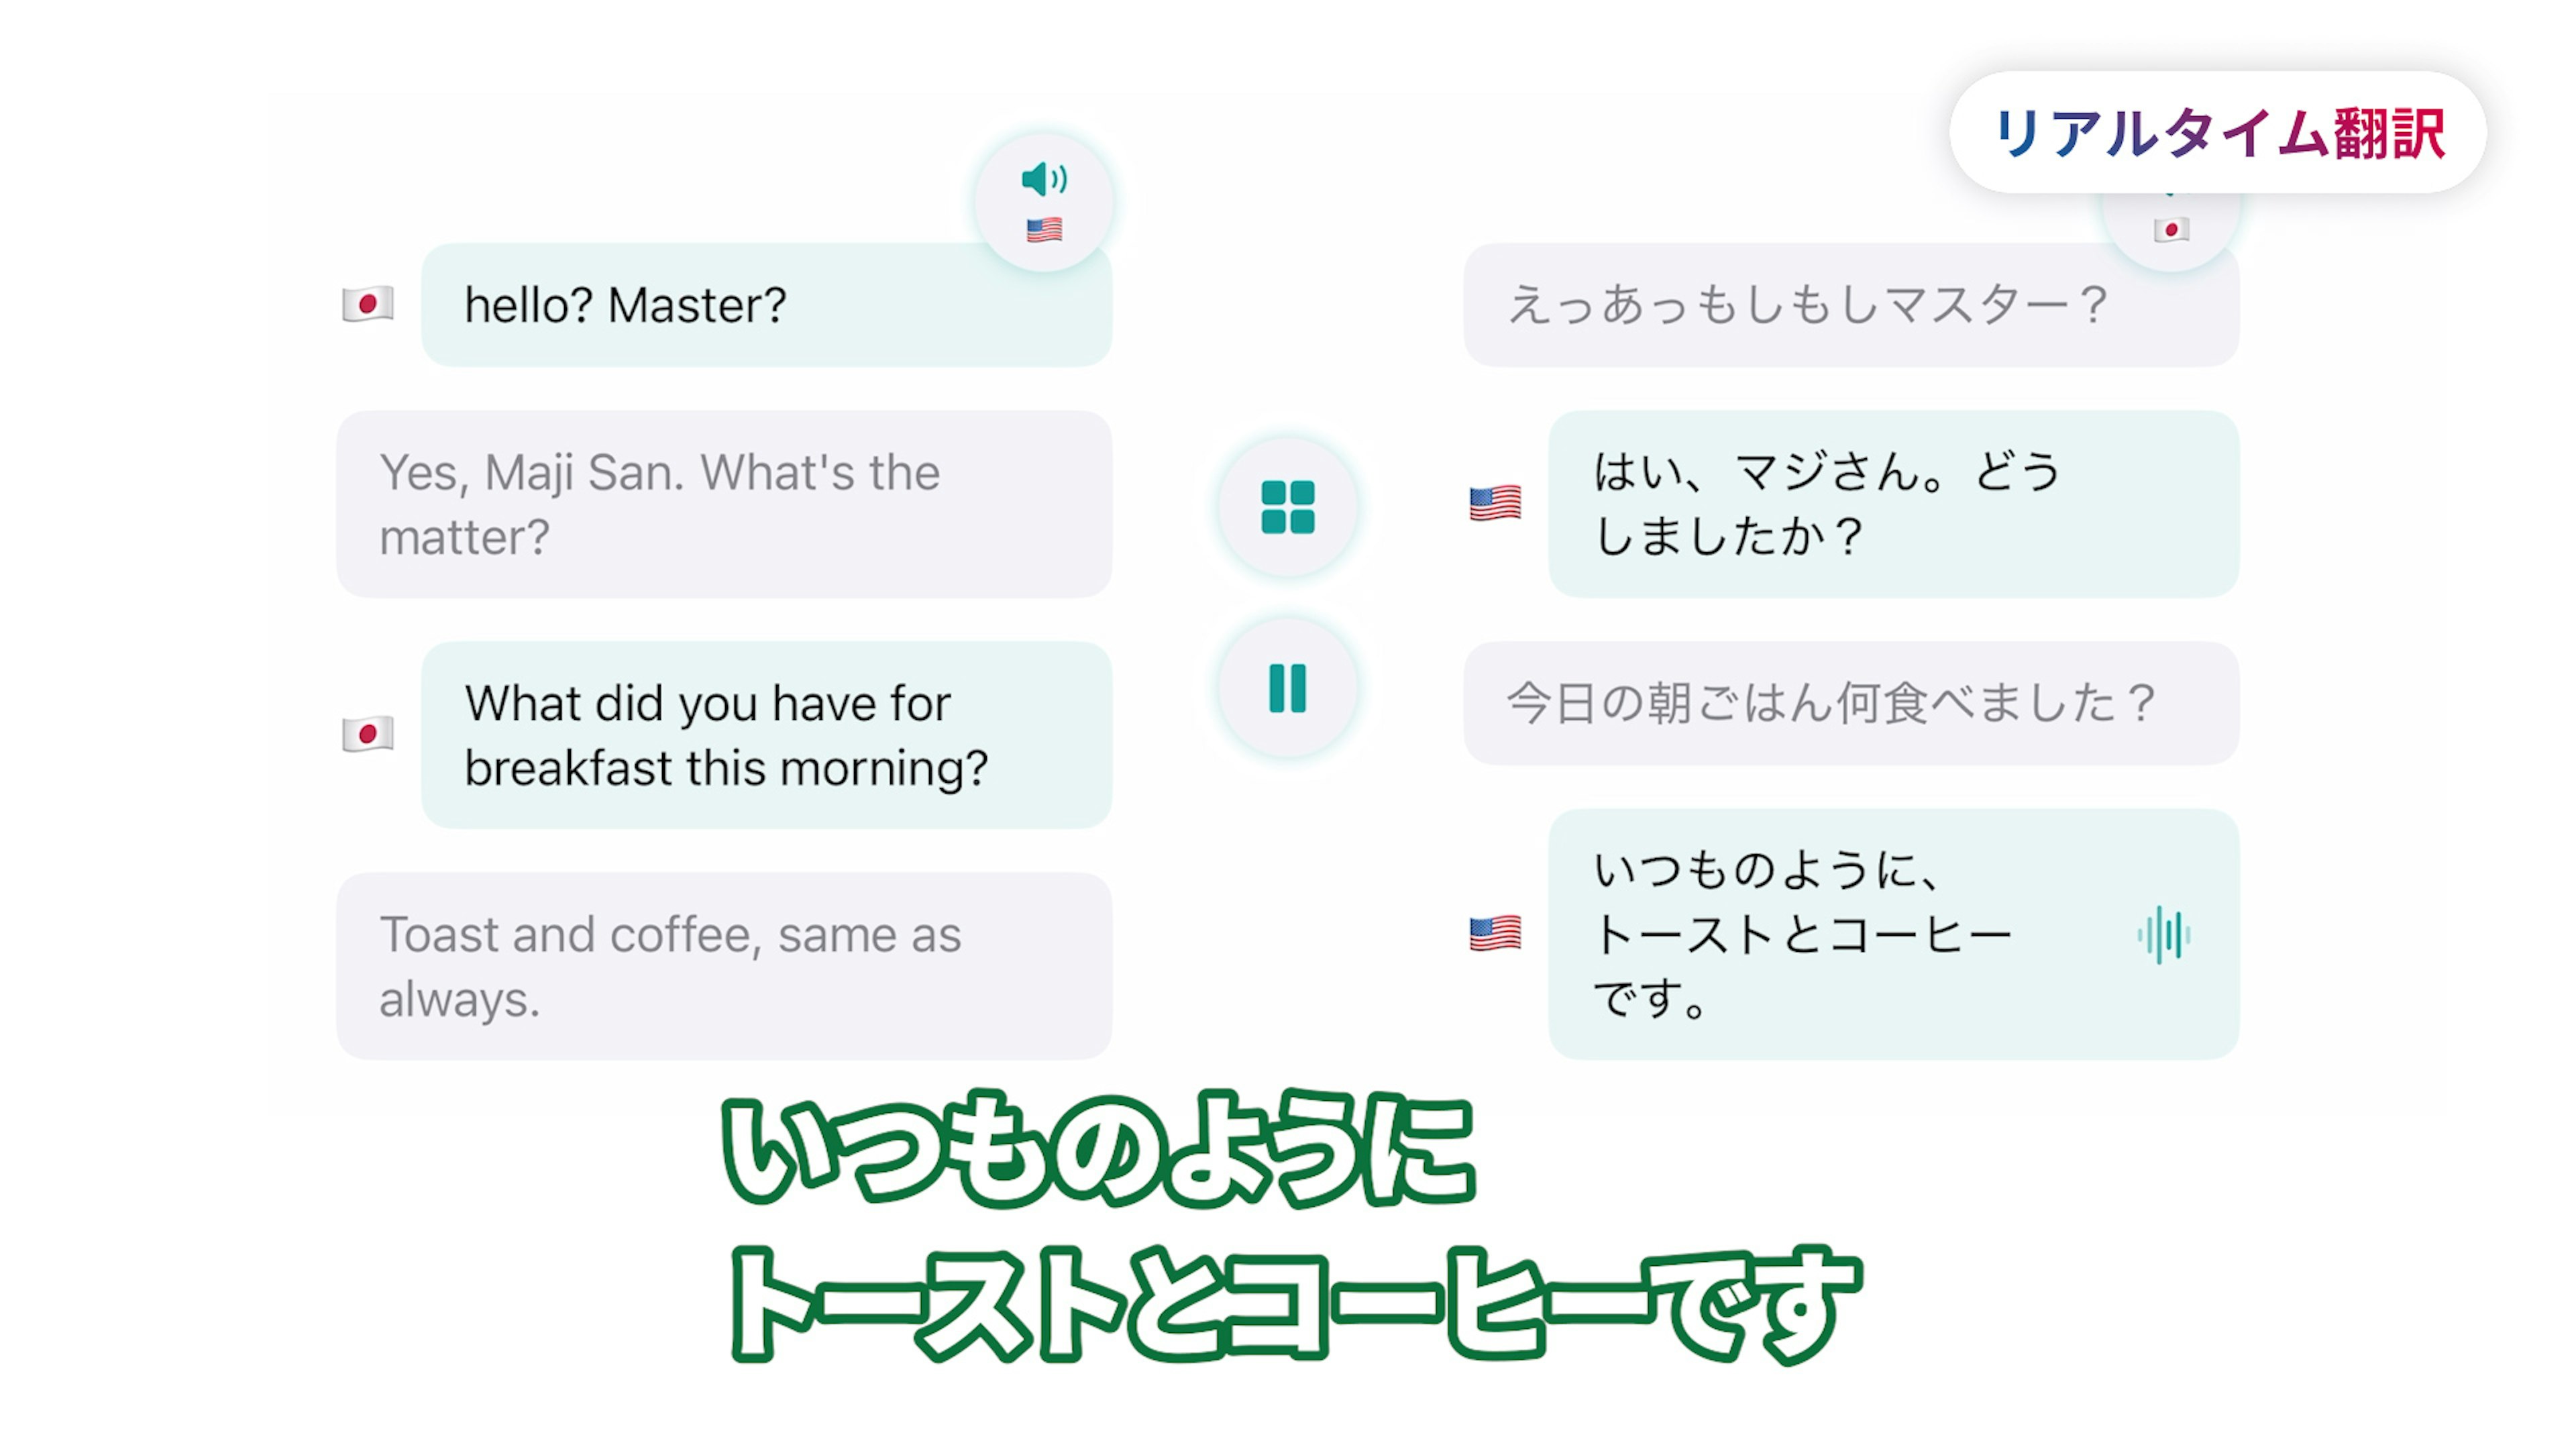Open the four-square grid menu button
Screen dimensions: 2576x1449
pos(1287,507)
